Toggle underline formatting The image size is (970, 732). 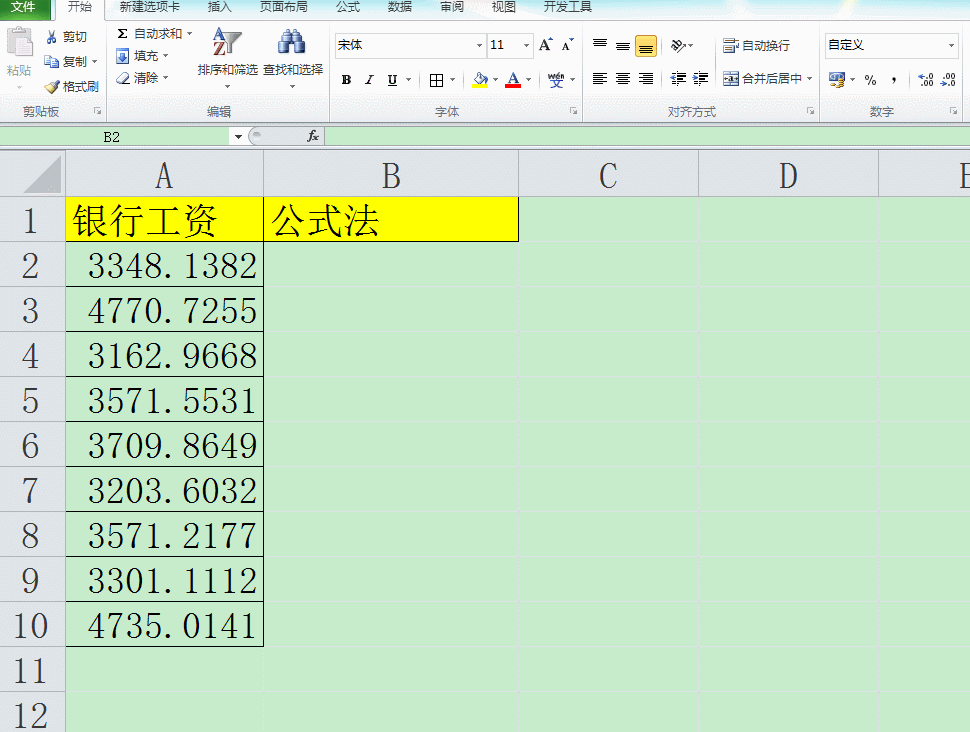point(391,79)
